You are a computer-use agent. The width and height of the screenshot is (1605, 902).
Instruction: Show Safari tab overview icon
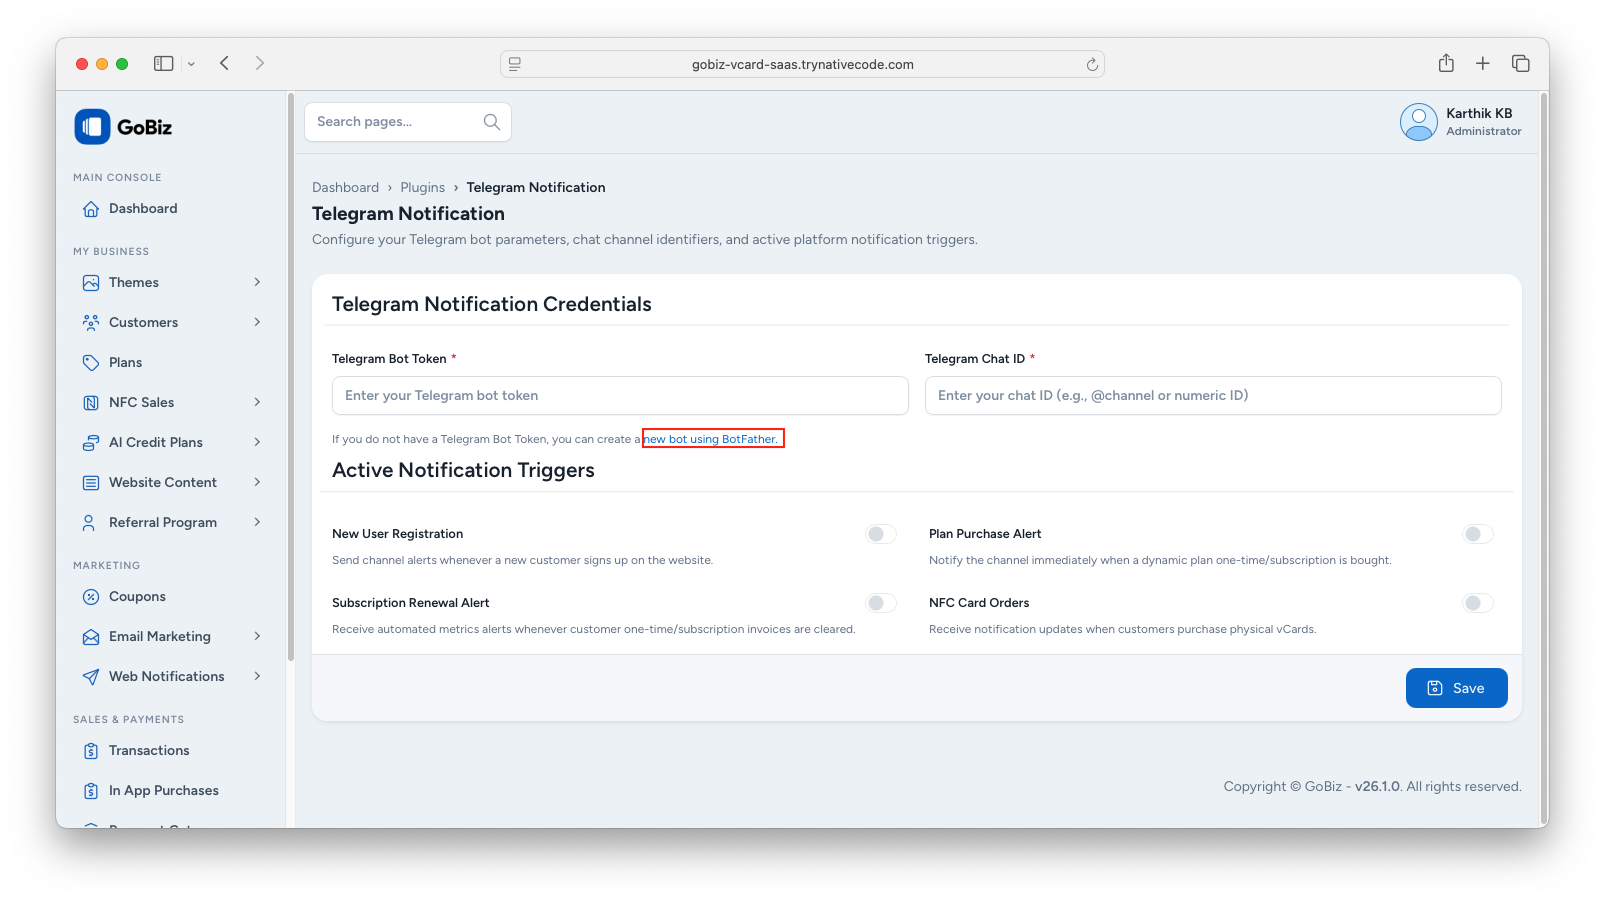[1521, 63]
